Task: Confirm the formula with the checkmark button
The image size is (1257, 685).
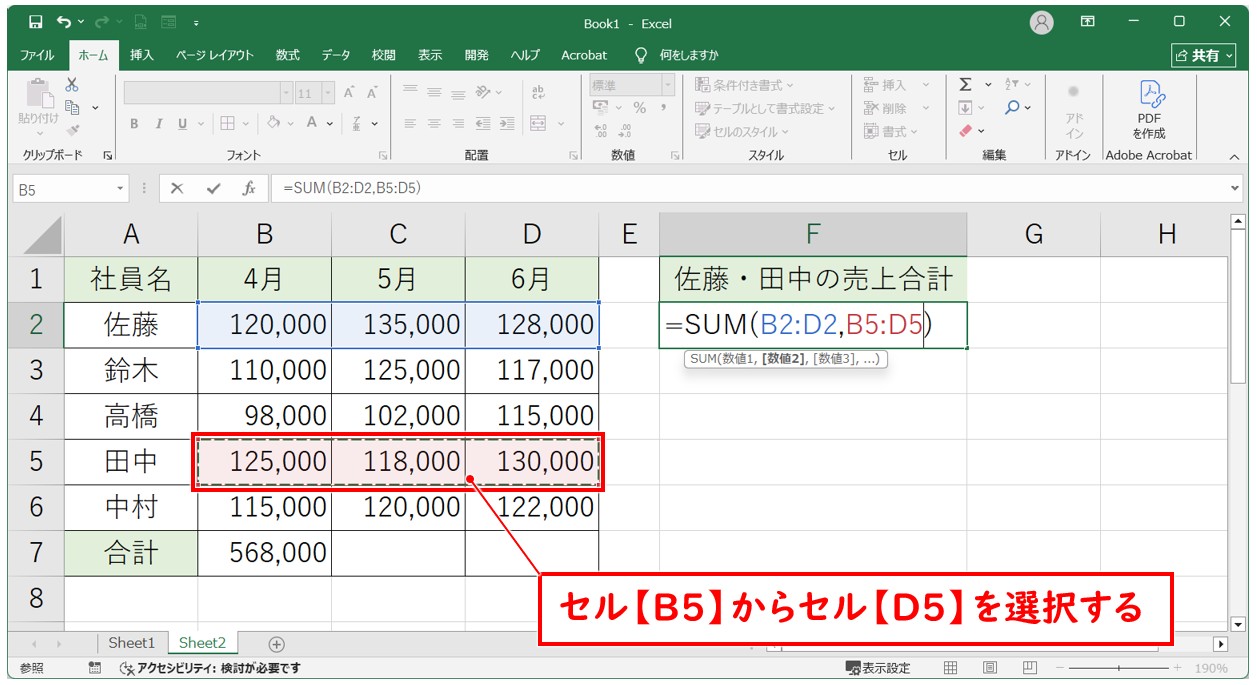Action: point(213,188)
